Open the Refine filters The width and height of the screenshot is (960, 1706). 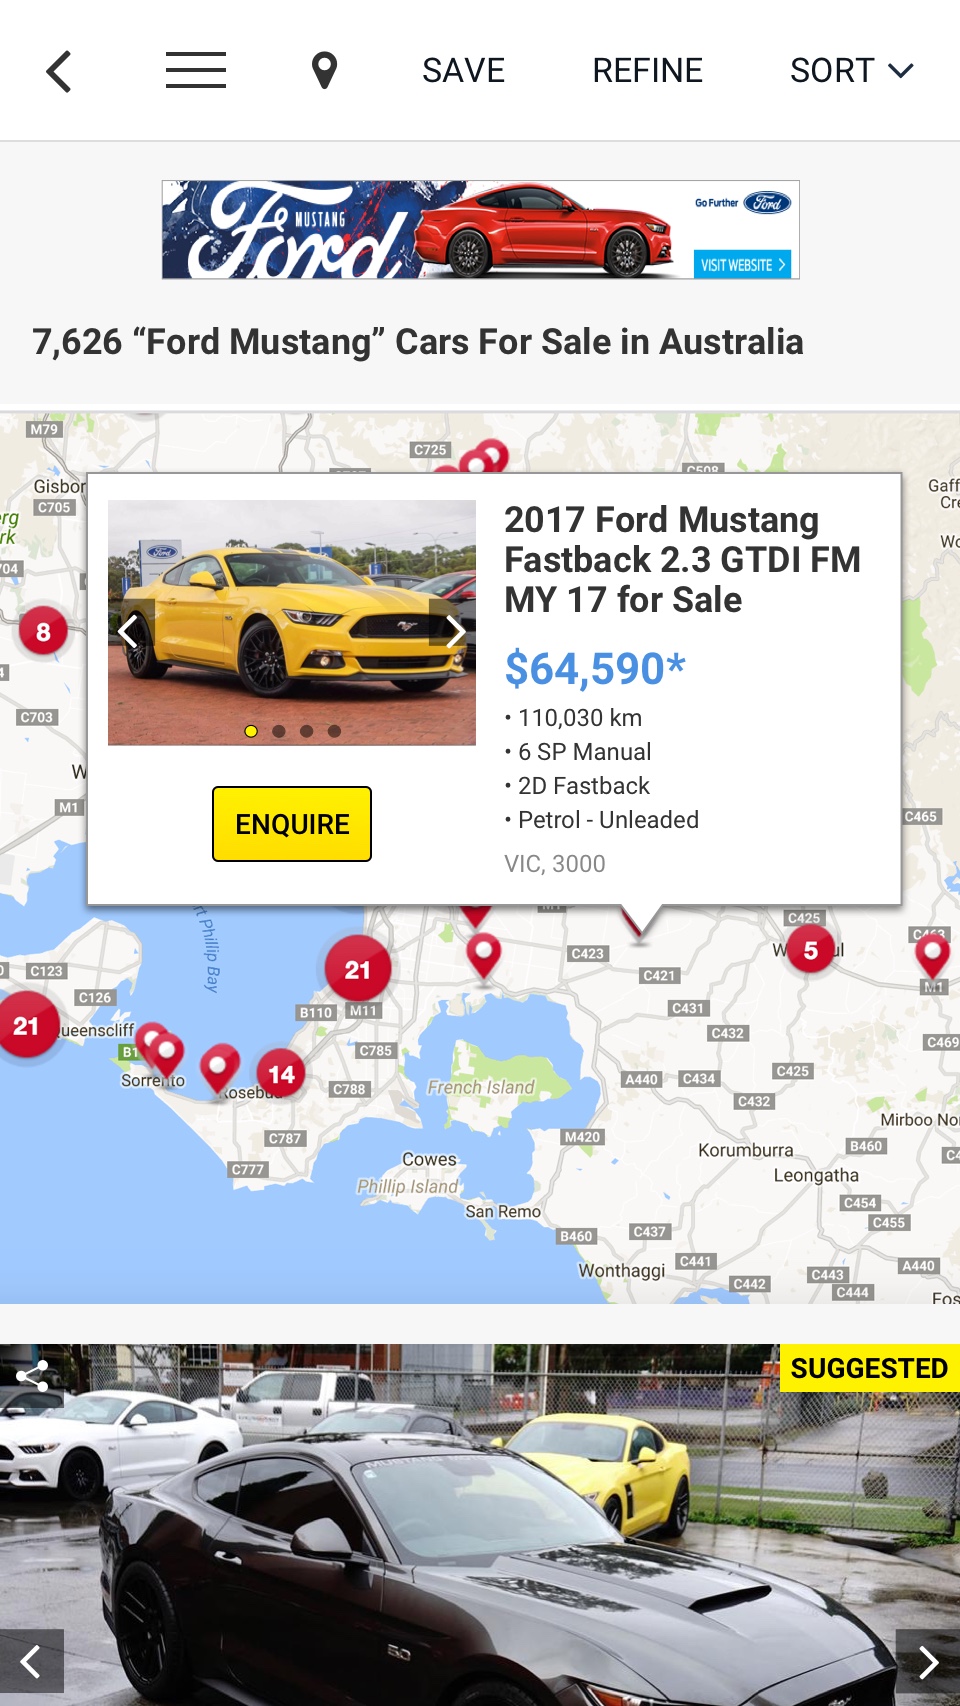tap(647, 71)
